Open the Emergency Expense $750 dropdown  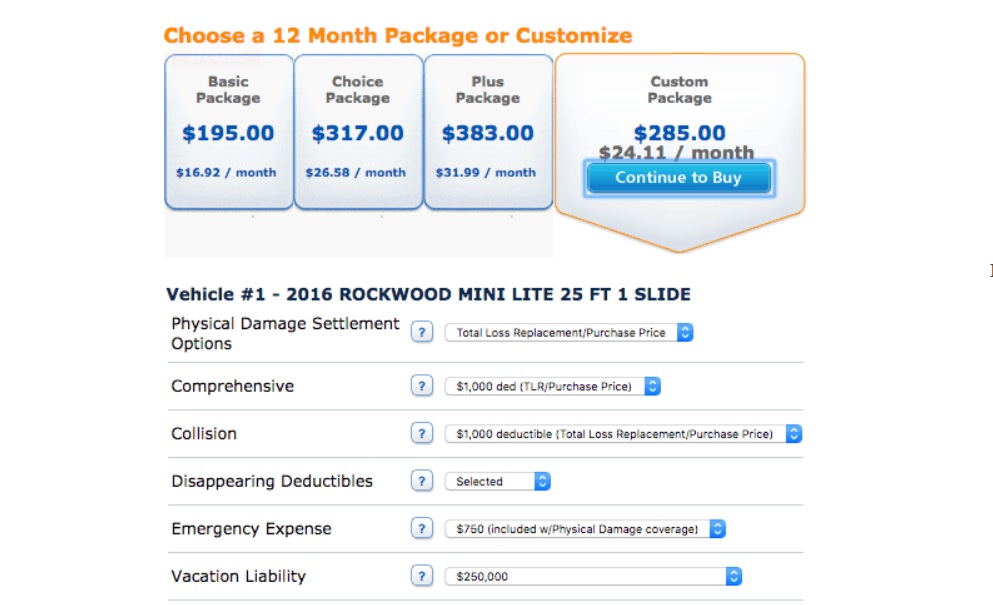pyautogui.click(x=585, y=529)
